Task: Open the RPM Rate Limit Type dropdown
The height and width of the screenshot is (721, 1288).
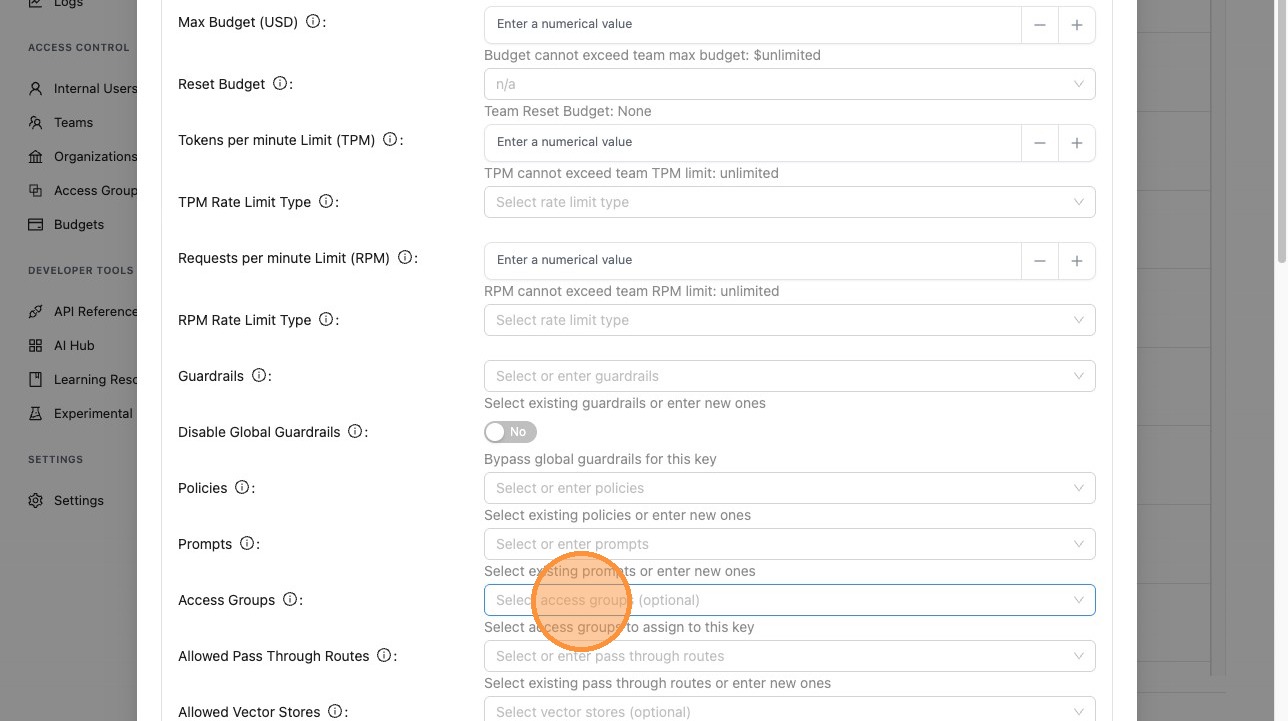Action: point(789,320)
